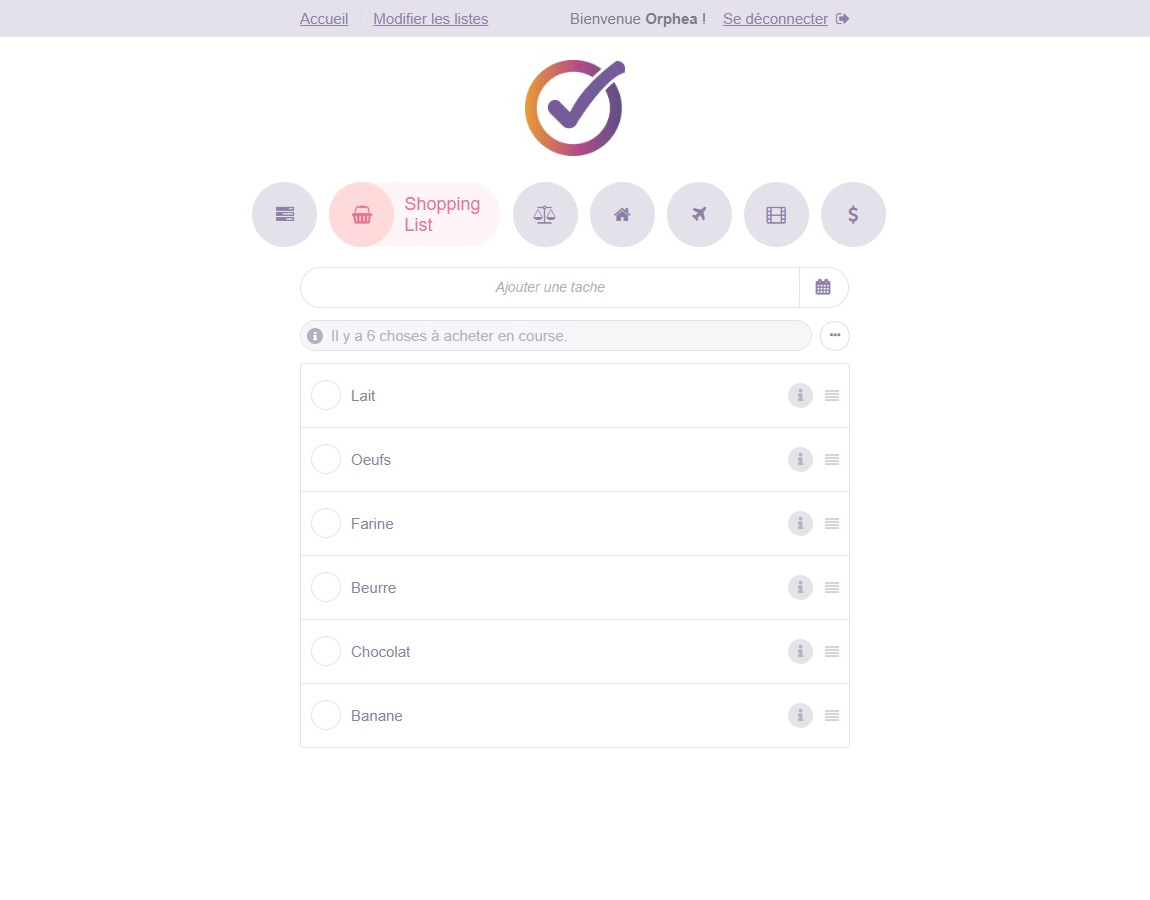Viewport: 1150px width, 900px height.
Task: Show info for the Lait item
Action: tap(800, 396)
